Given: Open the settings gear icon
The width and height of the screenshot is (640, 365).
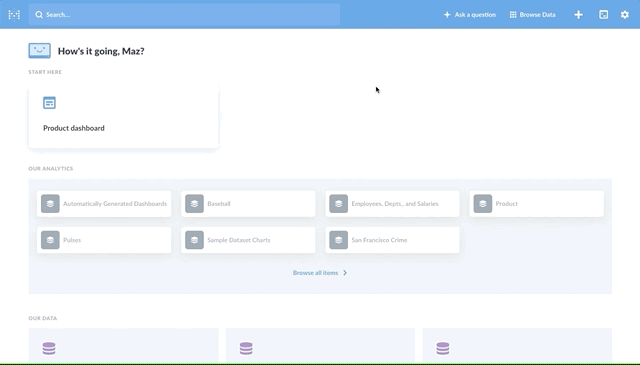Looking at the screenshot, I should 624,15.
